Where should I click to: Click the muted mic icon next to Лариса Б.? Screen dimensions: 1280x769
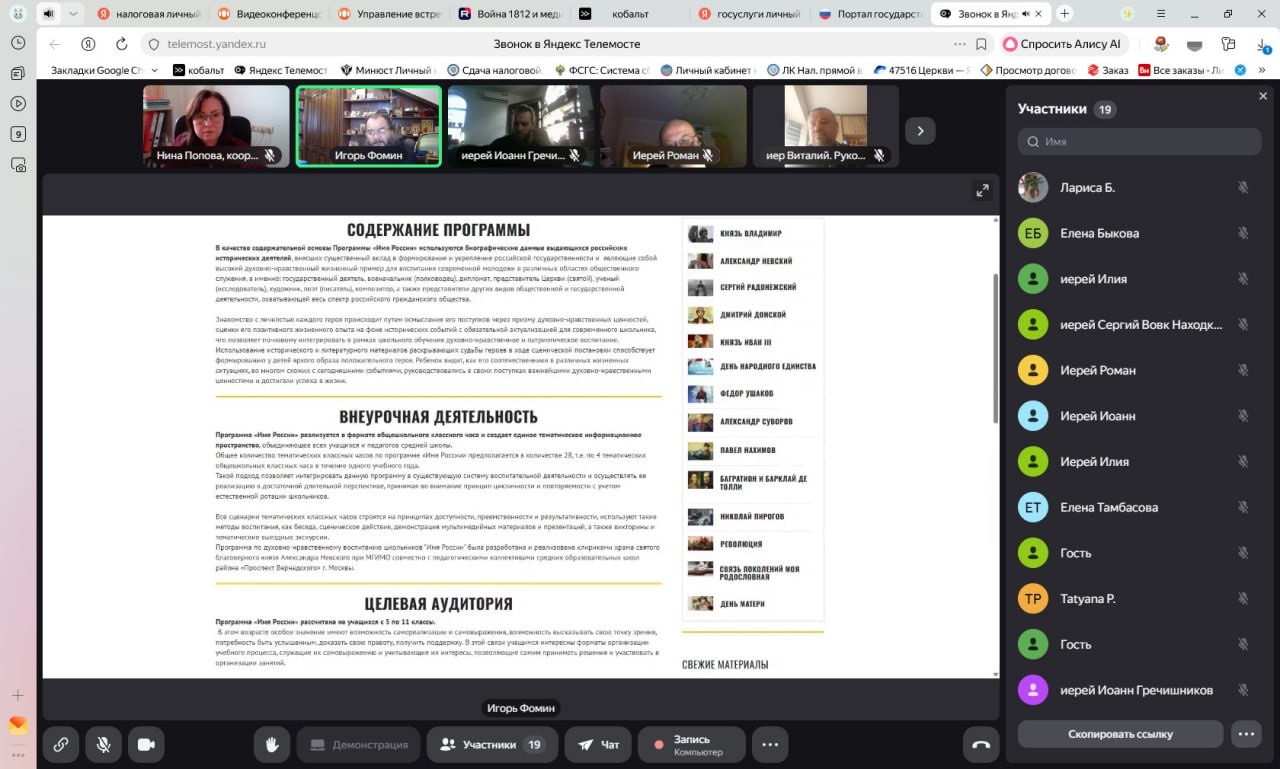point(1243,188)
